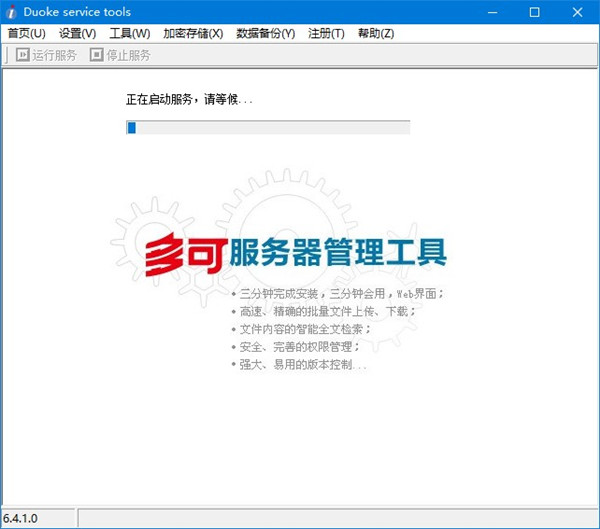
Task: Open the 首页(U) menu
Action: click(x=26, y=34)
